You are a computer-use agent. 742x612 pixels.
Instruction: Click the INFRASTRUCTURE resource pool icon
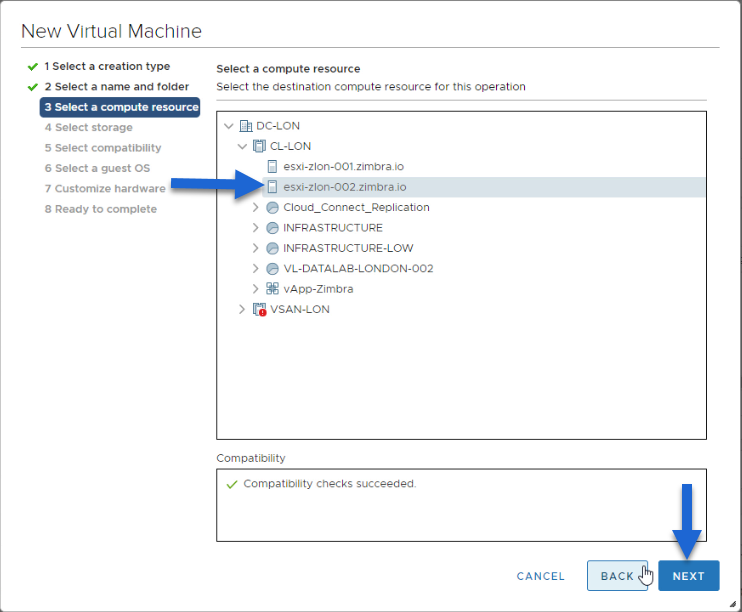[273, 228]
